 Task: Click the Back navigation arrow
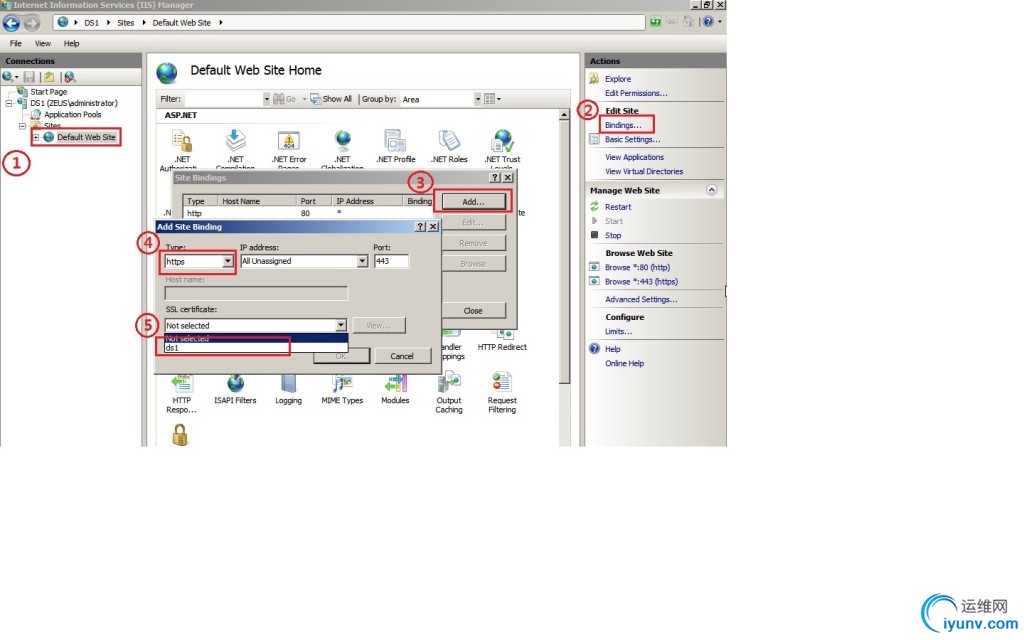point(11,23)
